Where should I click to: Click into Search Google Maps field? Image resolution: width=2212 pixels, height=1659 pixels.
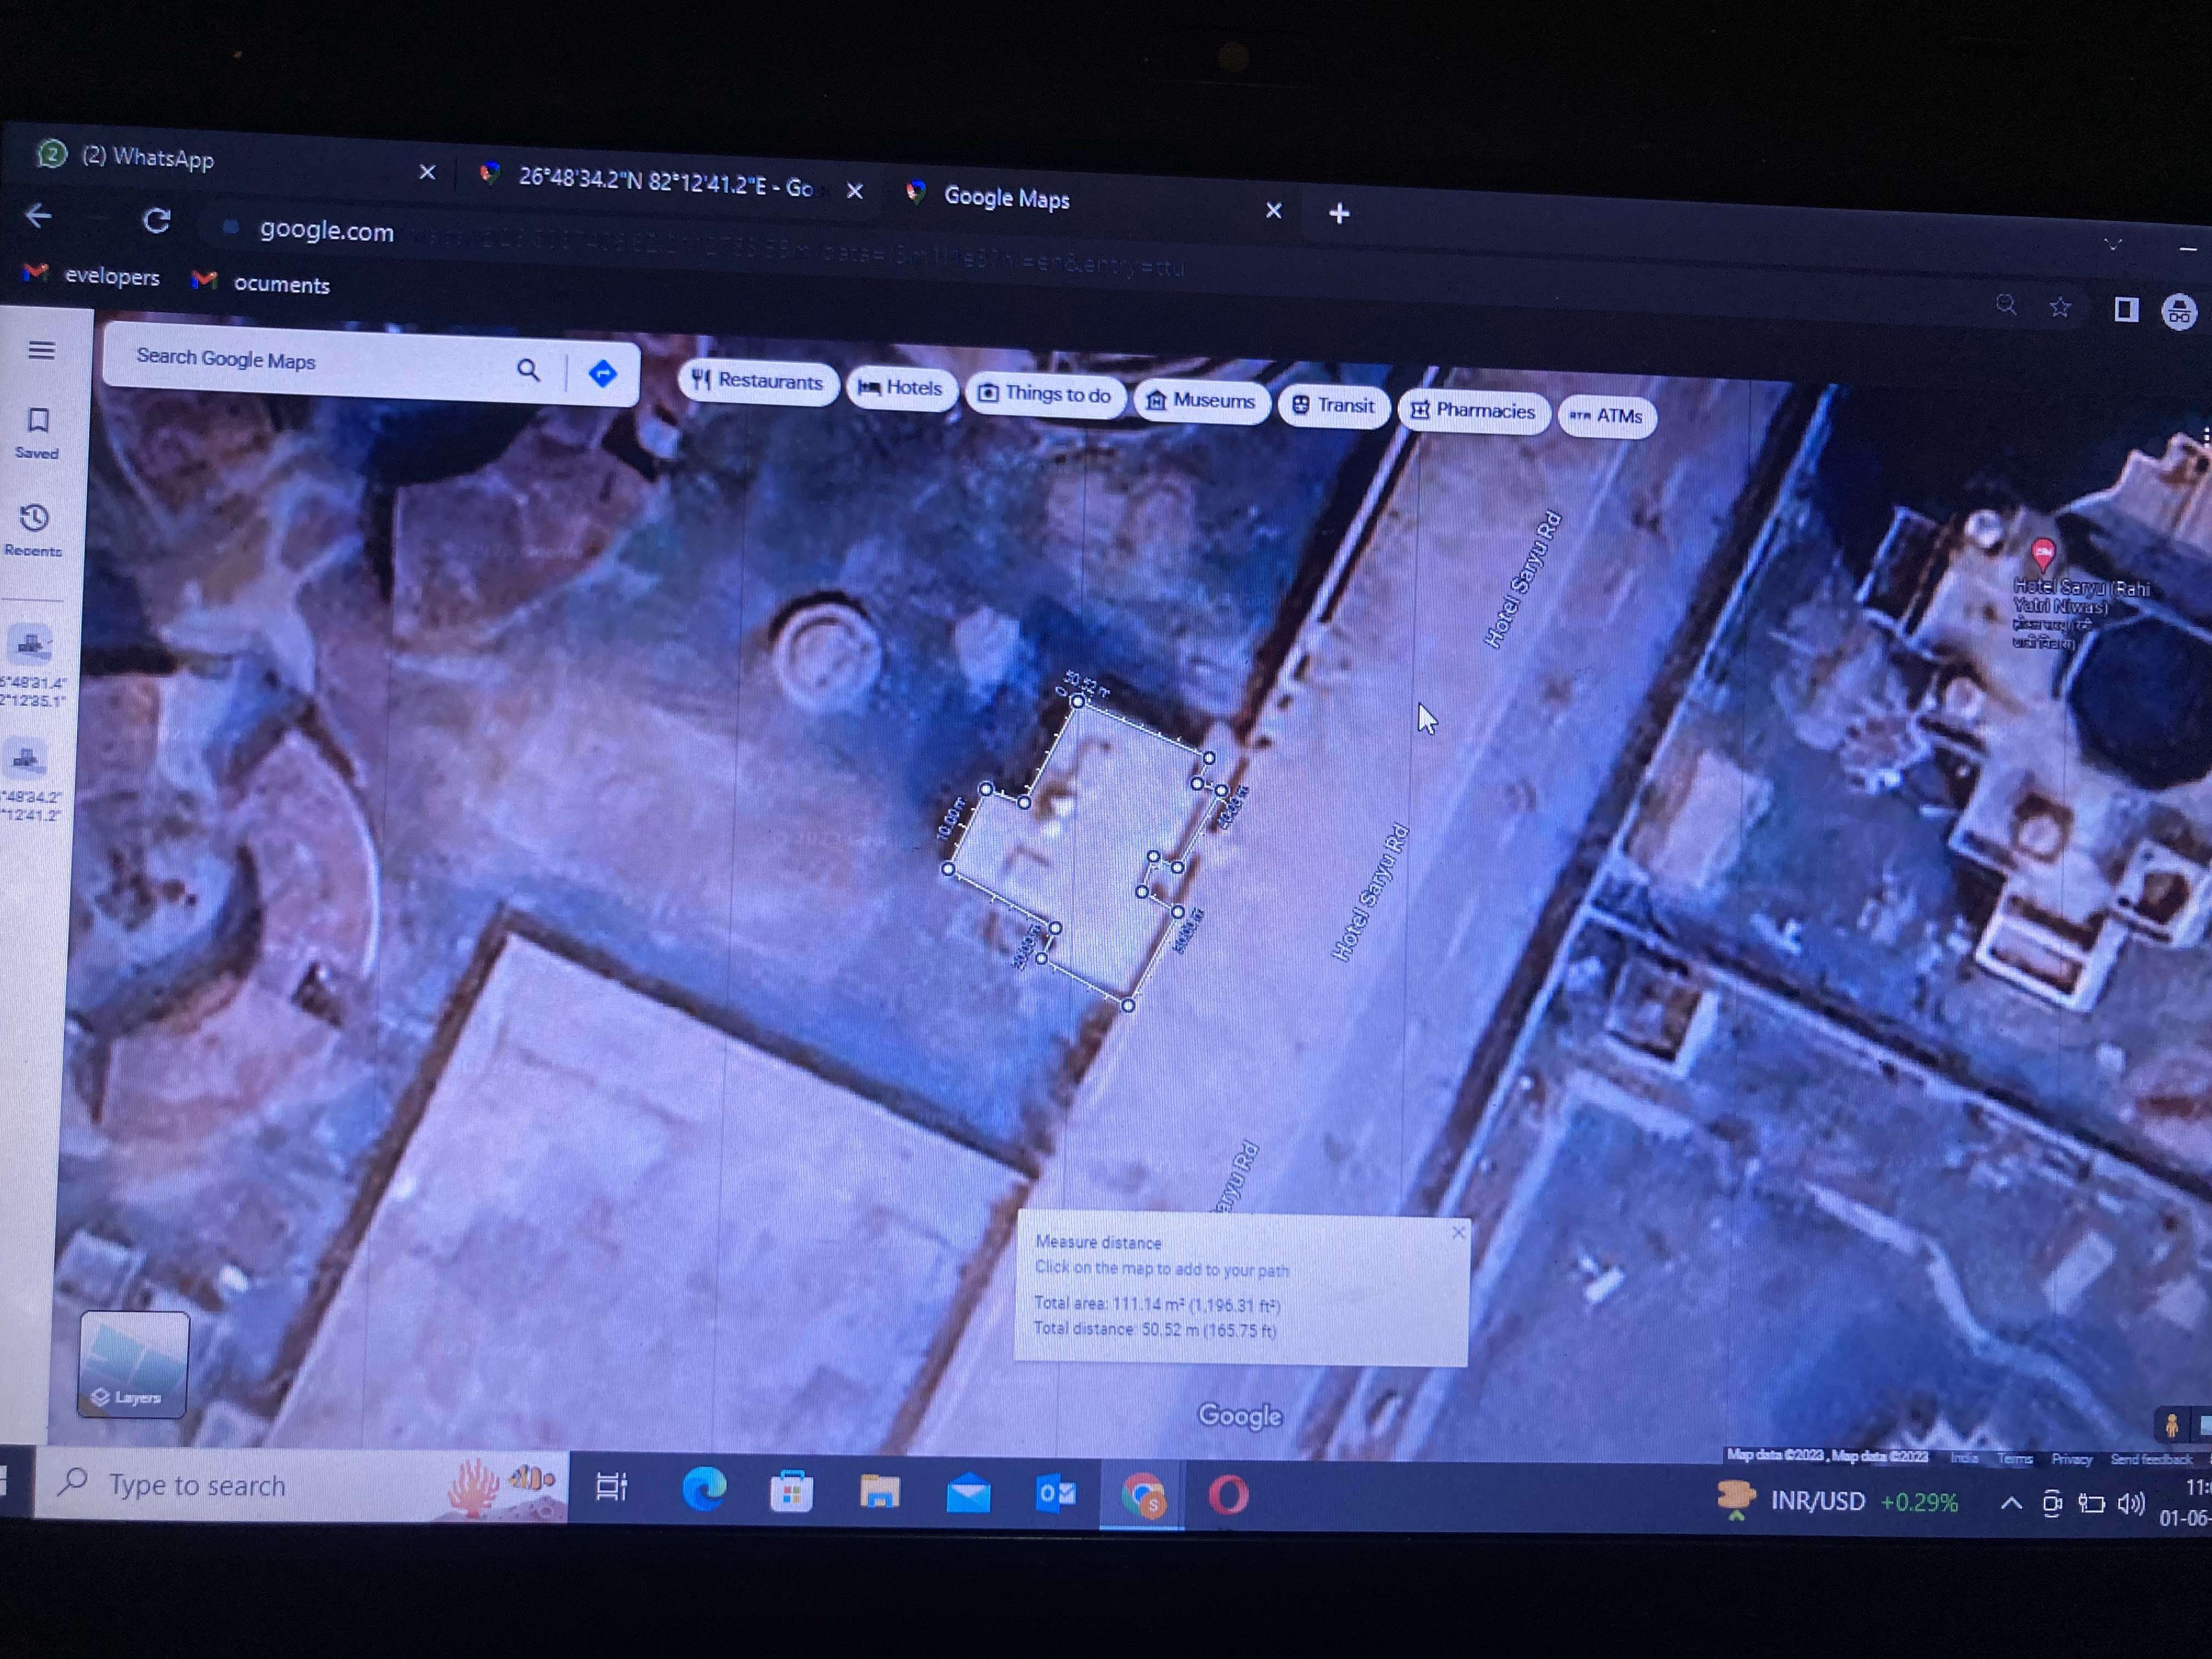[310, 362]
